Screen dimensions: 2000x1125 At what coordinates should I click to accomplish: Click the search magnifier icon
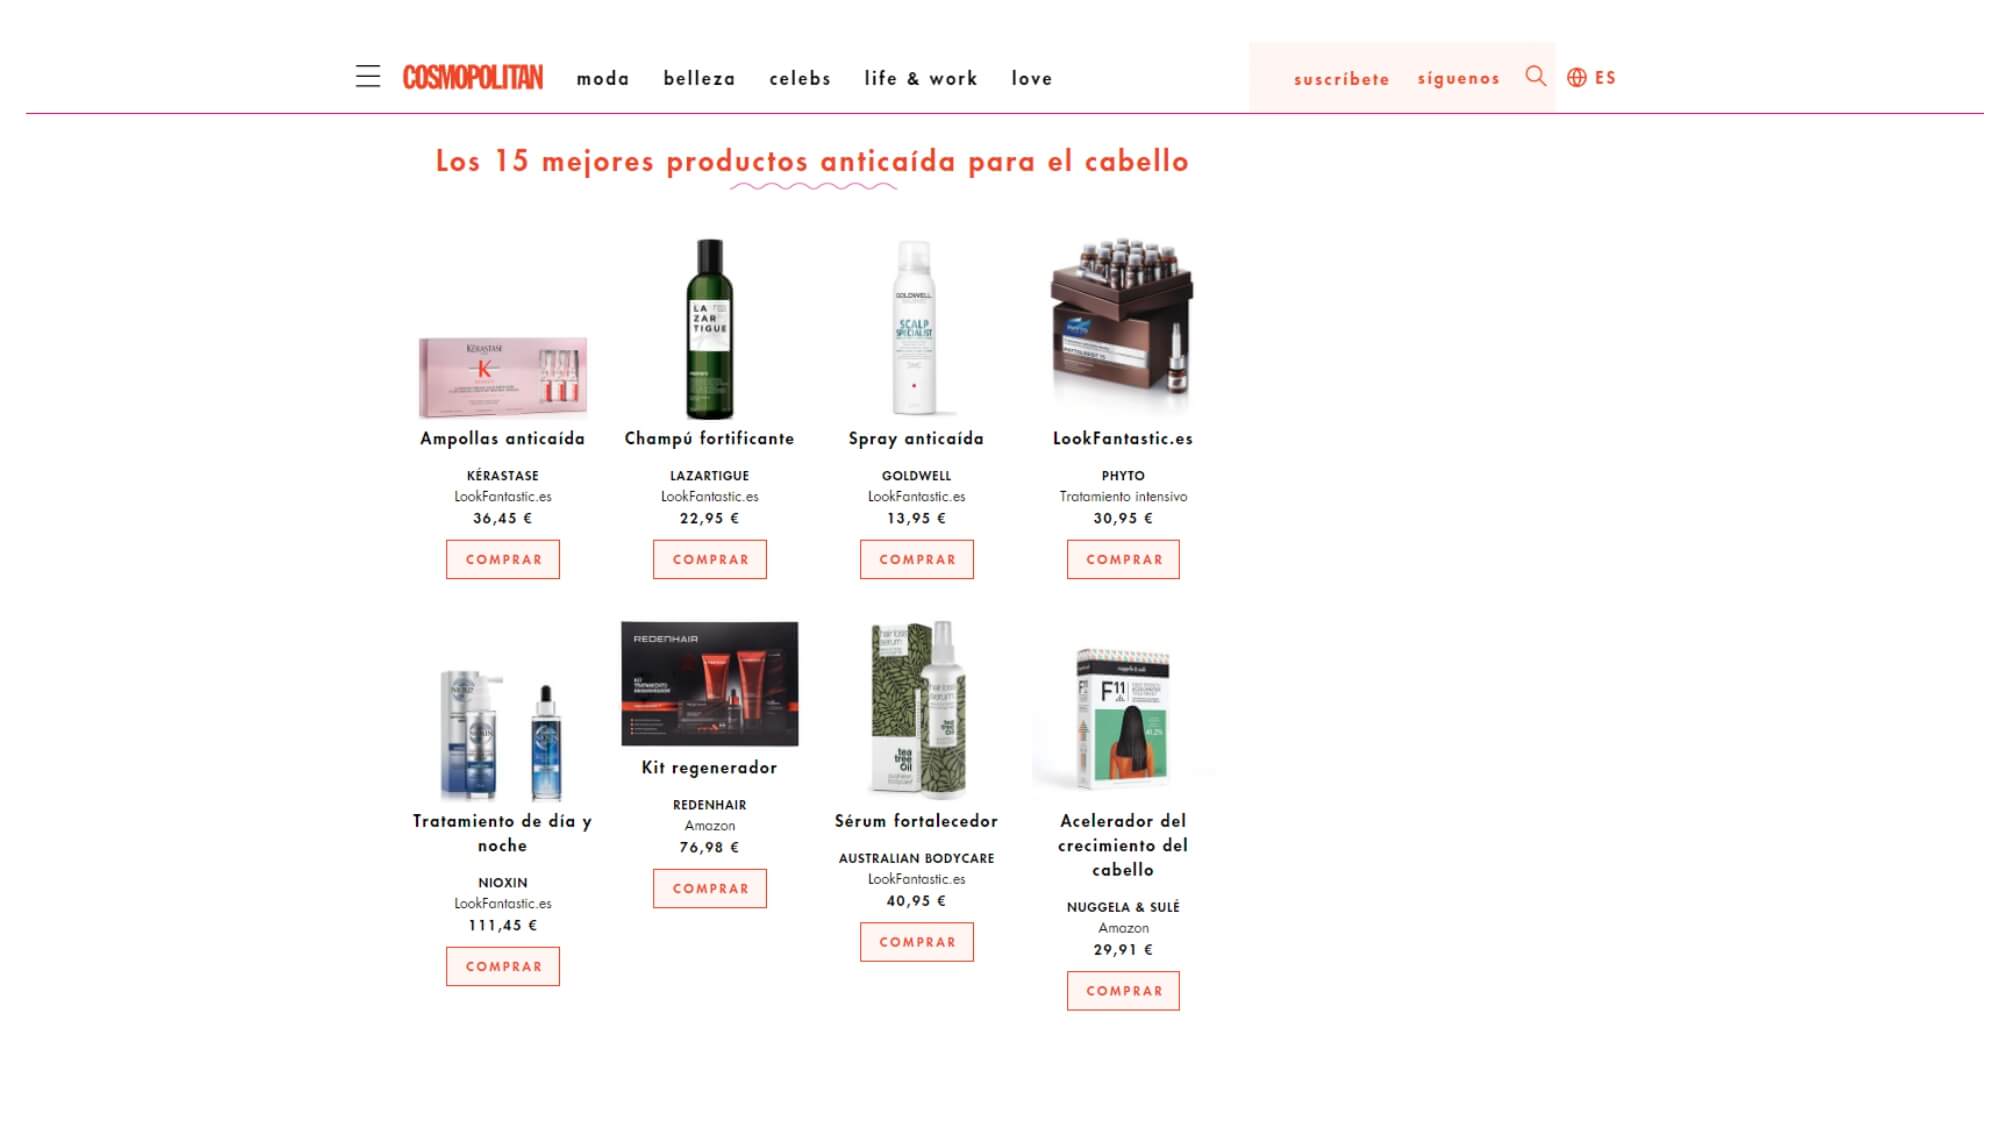(x=1536, y=76)
